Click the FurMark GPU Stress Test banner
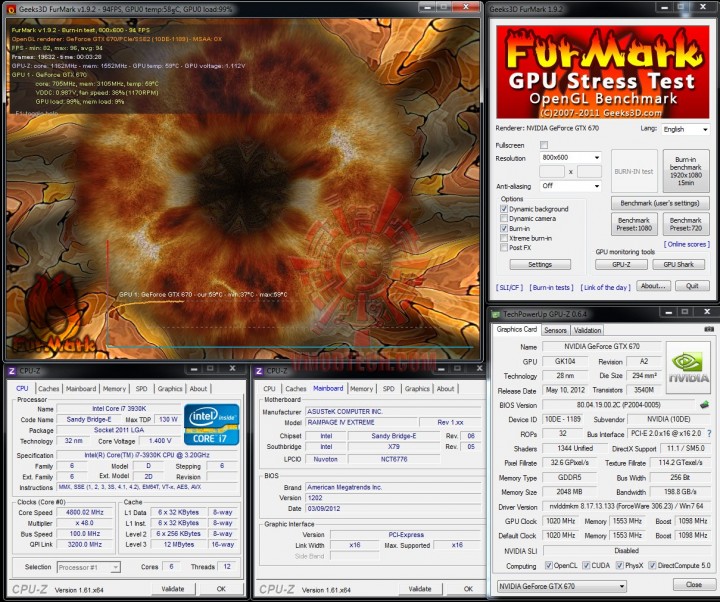The height and width of the screenshot is (602, 720). coord(602,72)
